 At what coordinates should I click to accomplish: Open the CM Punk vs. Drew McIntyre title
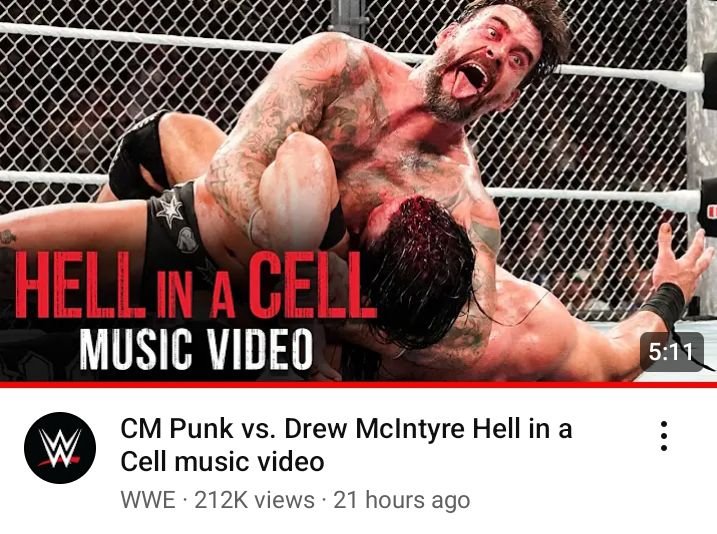click(x=346, y=445)
